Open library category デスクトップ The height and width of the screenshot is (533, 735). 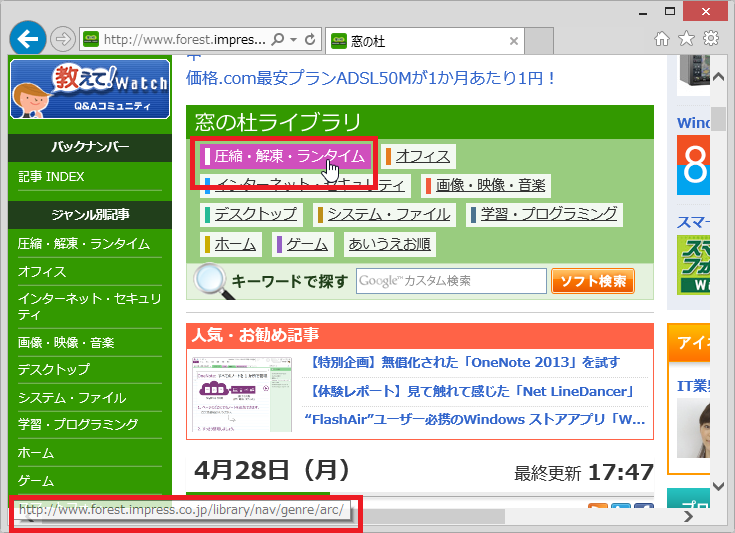tap(251, 214)
